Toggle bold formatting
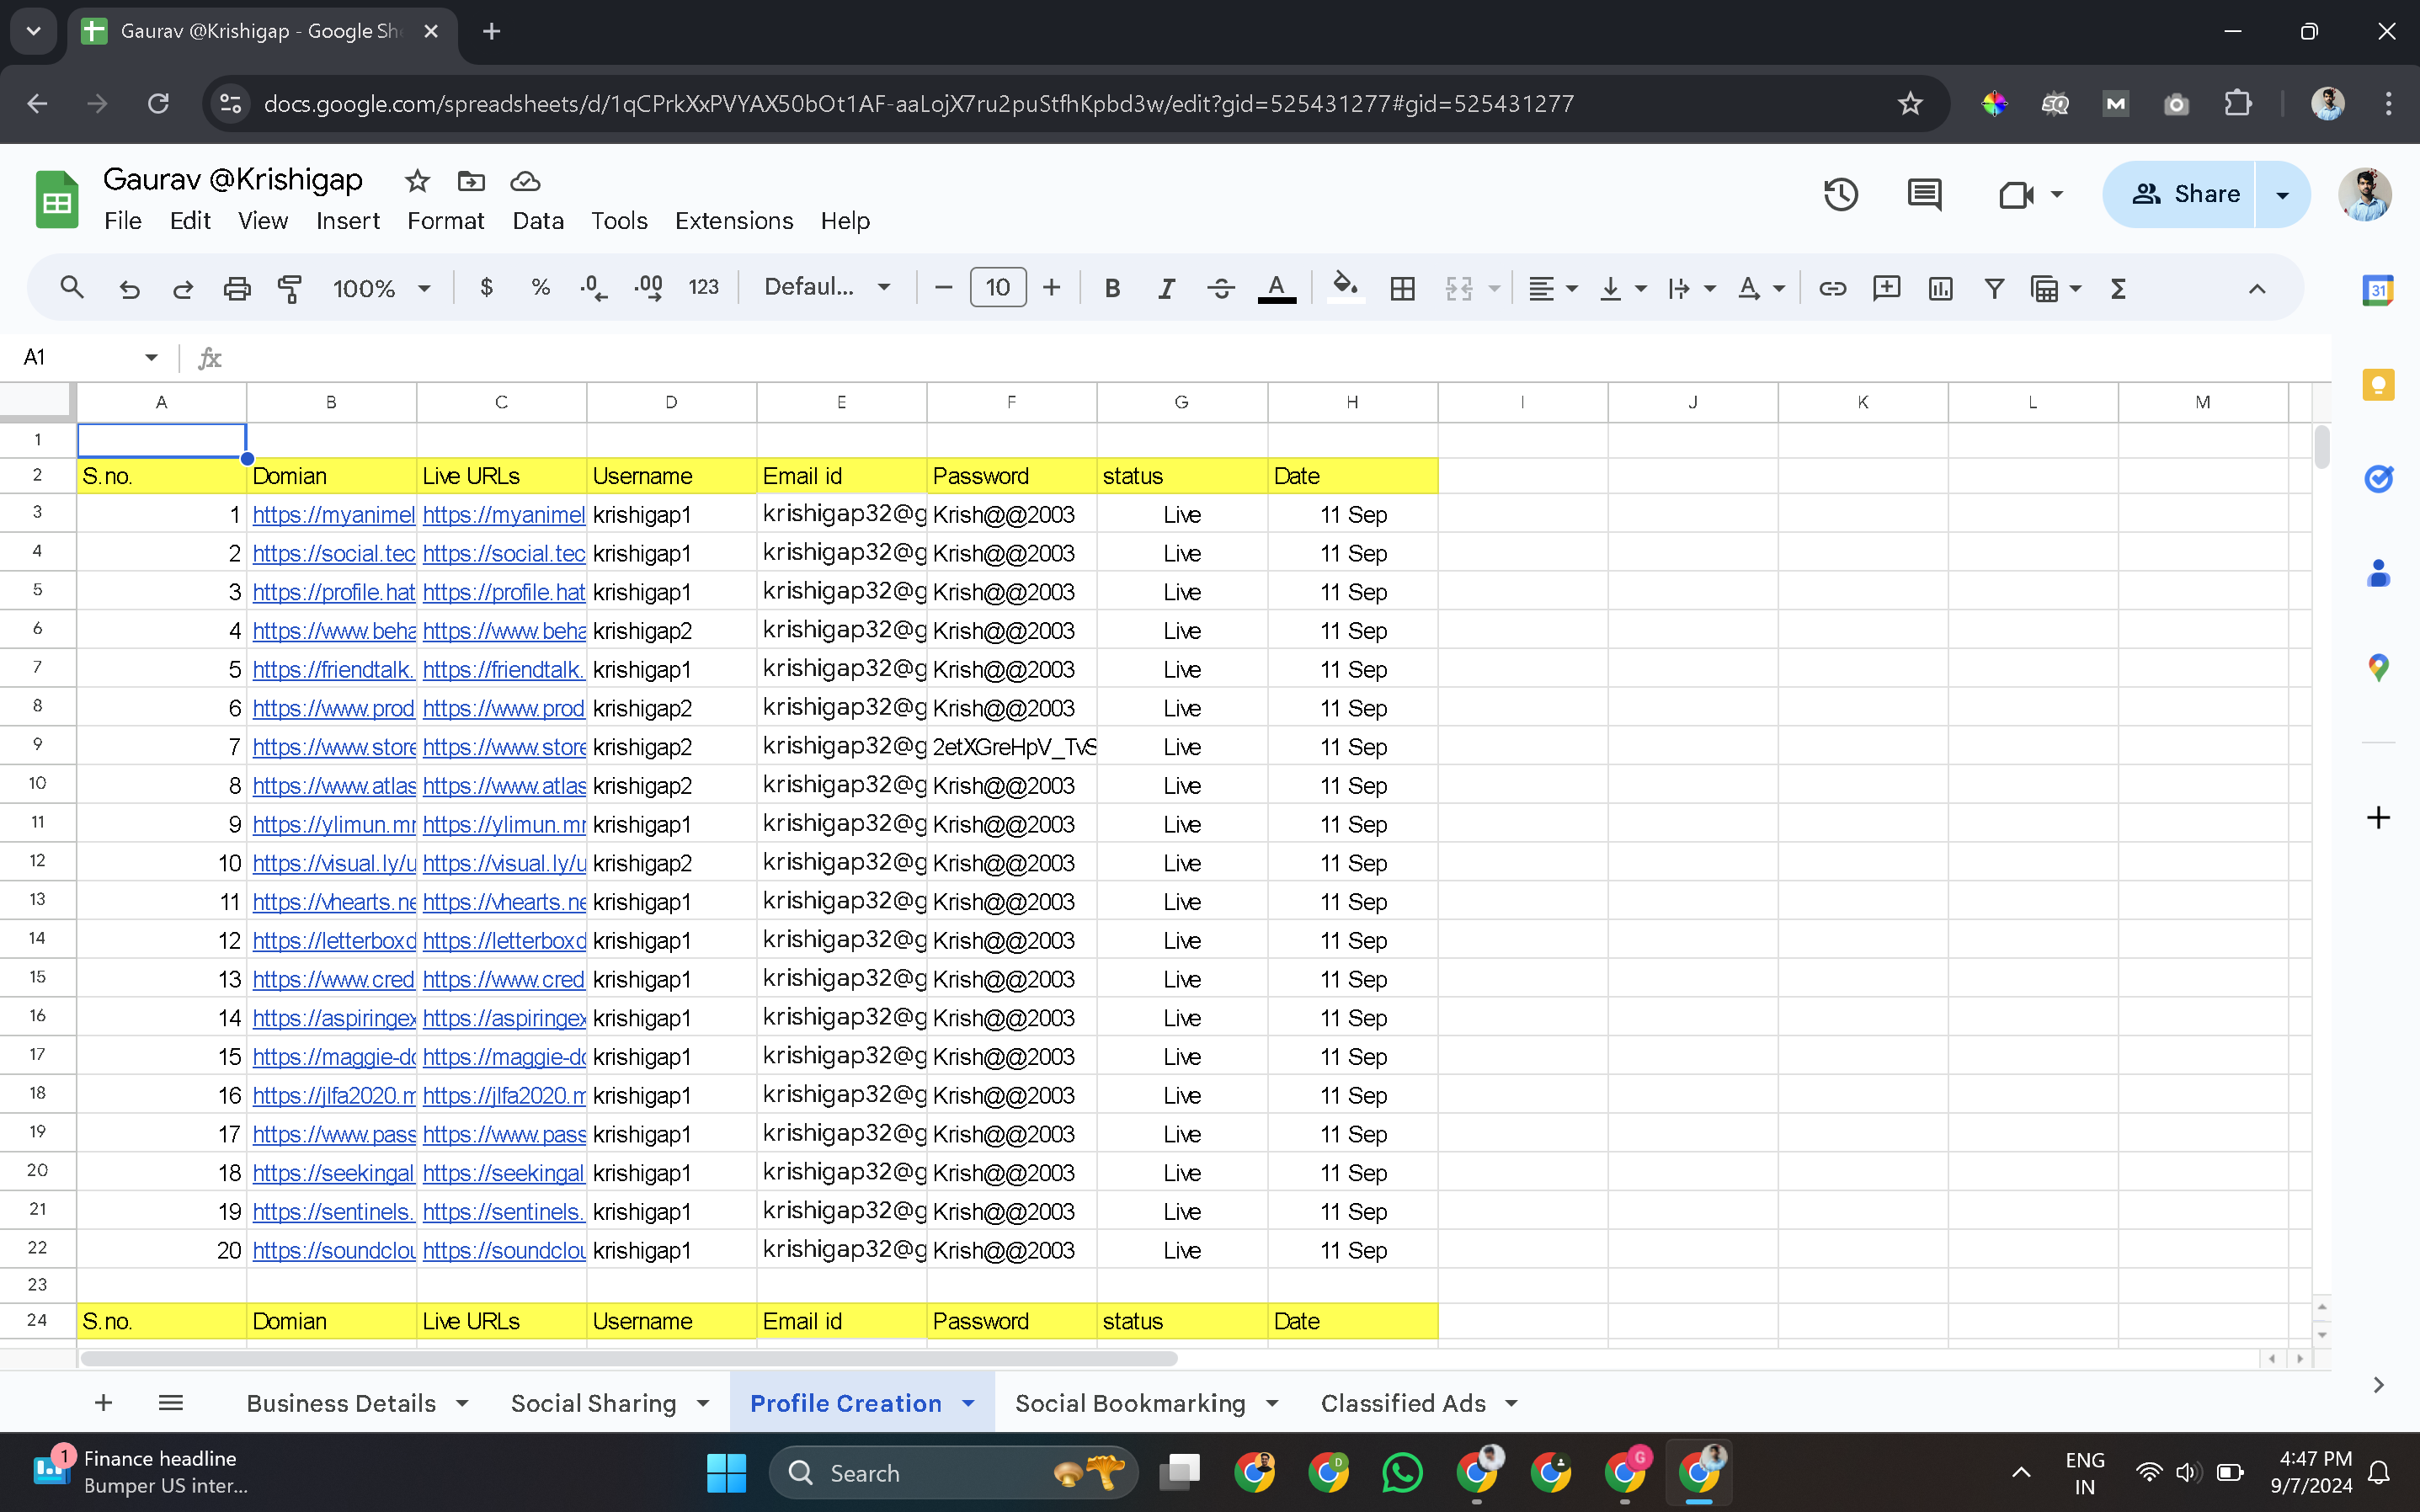The height and width of the screenshot is (1512, 2420). point(1112,288)
